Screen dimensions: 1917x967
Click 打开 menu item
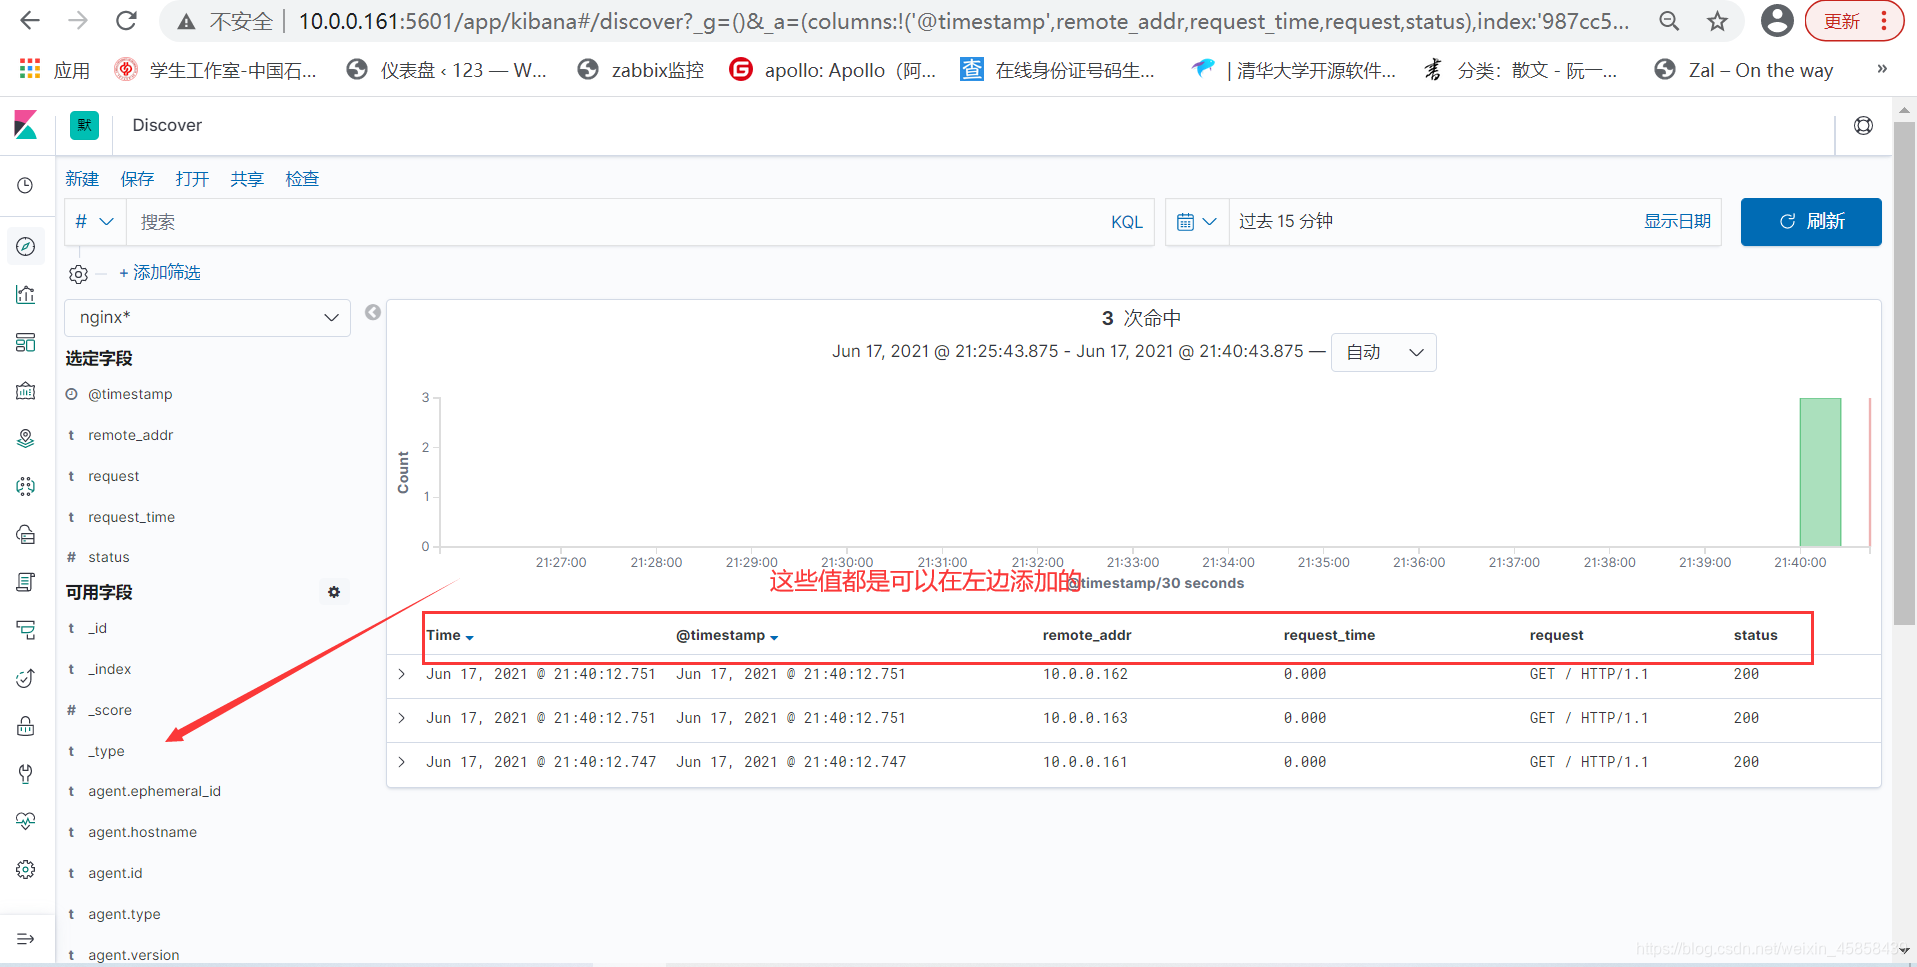click(192, 179)
